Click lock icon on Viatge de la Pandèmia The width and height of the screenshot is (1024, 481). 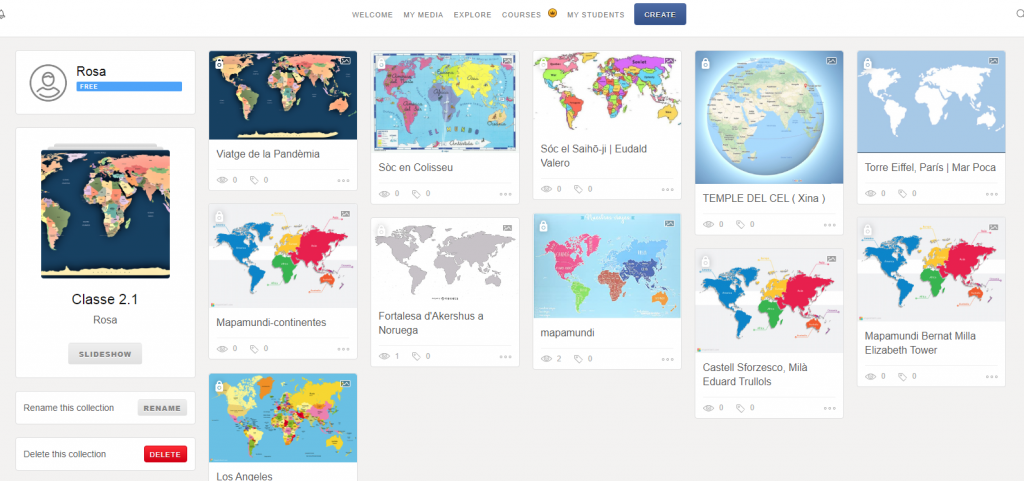(x=219, y=62)
